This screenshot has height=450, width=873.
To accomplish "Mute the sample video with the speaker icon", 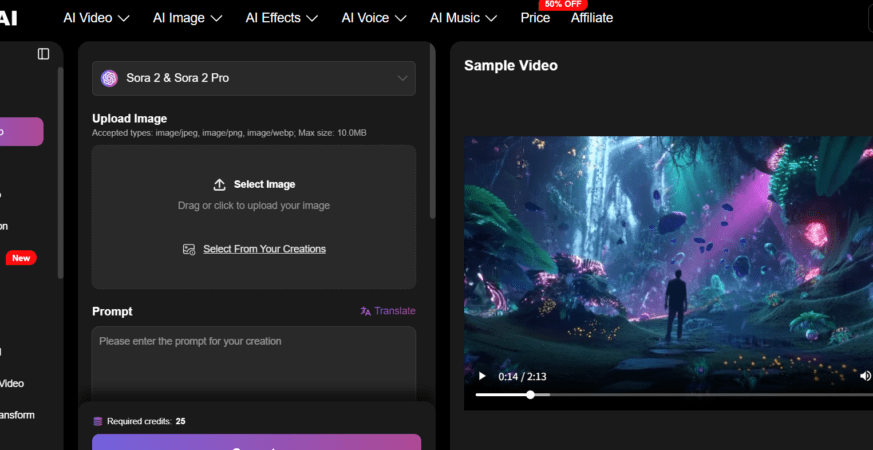I will 864,376.
